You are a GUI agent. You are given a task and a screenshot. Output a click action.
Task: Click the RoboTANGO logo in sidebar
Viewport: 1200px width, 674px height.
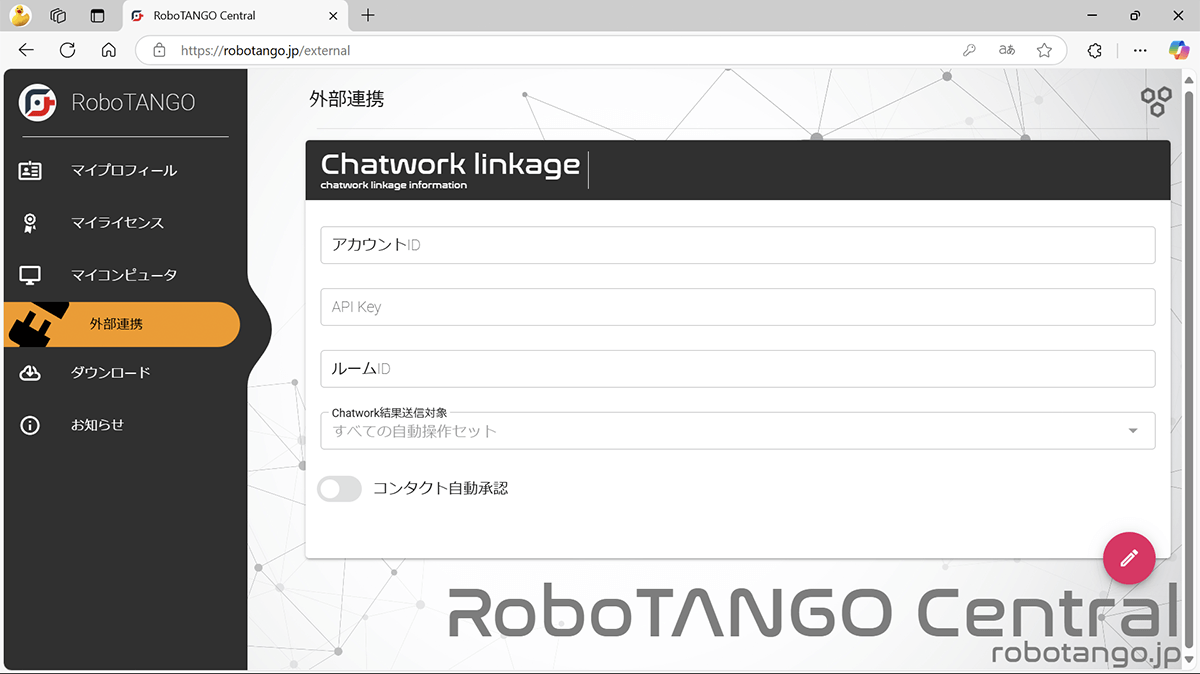tap(38, 102)
